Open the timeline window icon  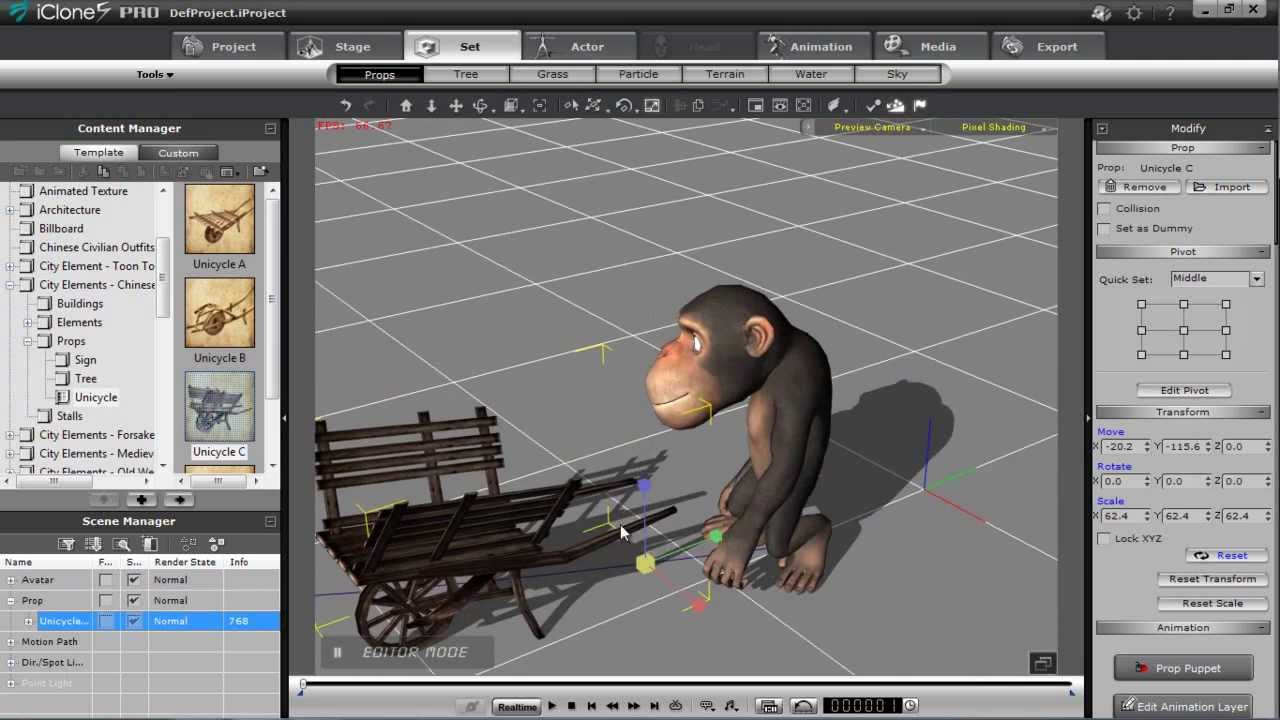(x=769, y=706)
